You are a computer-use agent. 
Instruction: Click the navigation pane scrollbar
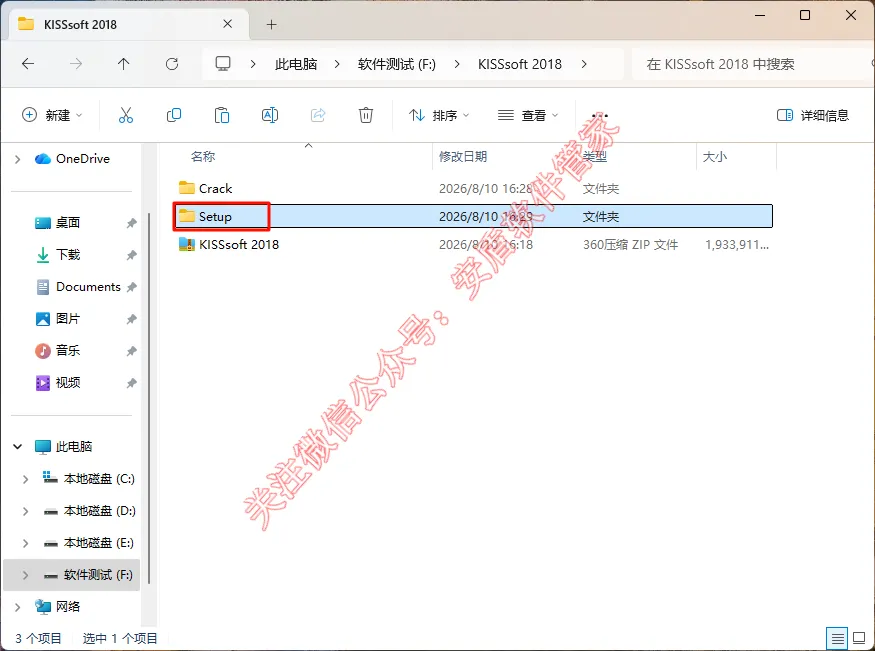click(x=149, y=398)
